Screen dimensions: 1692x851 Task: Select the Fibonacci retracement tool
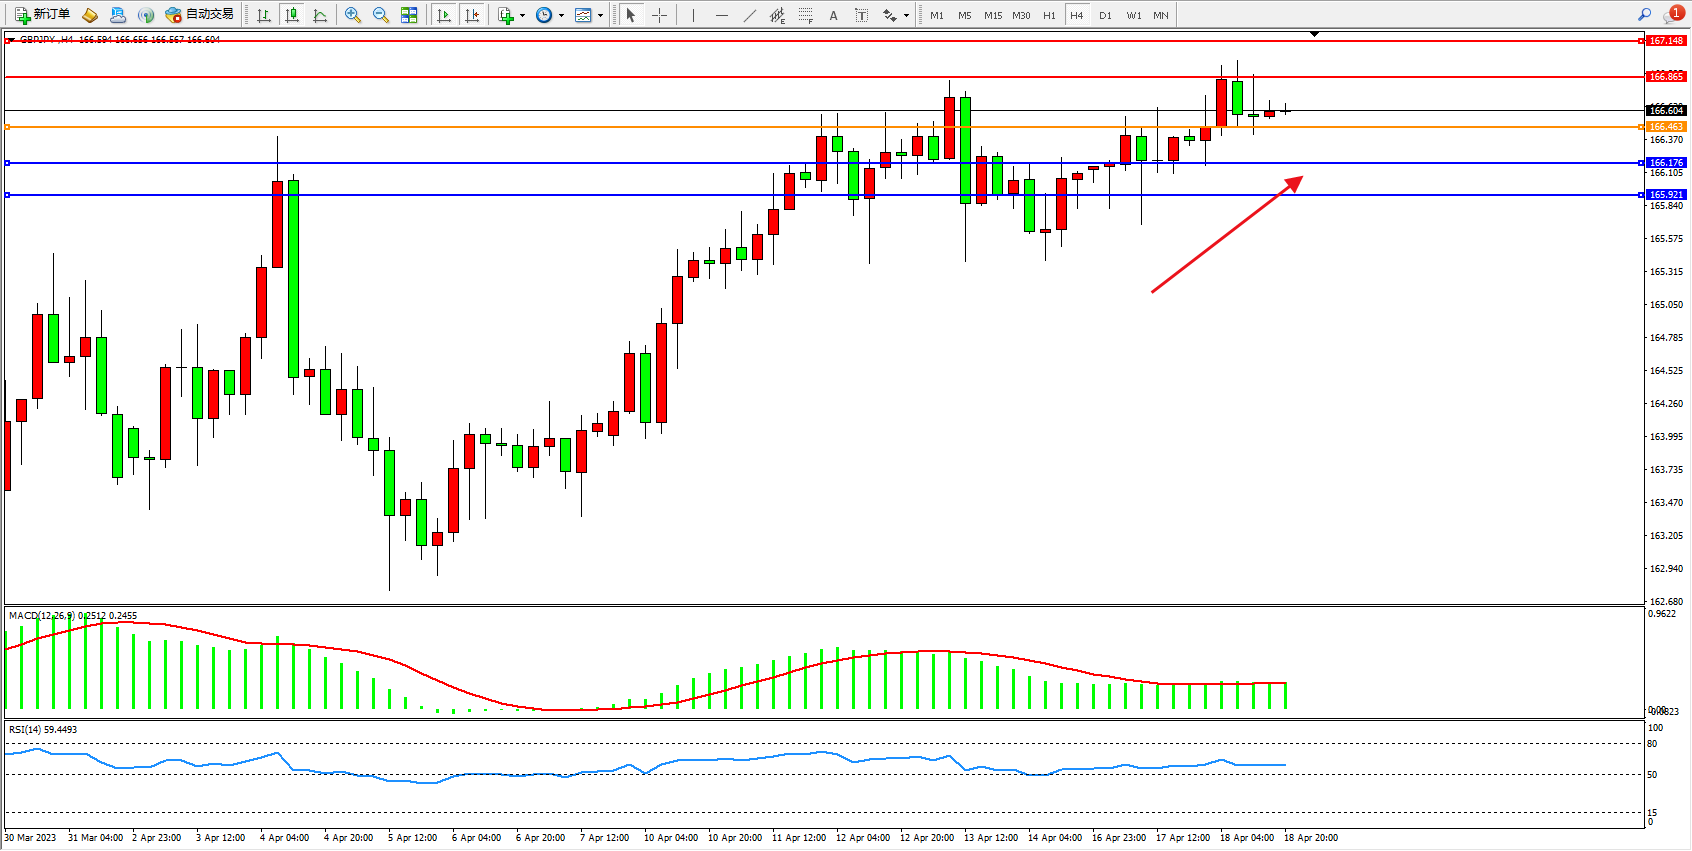806,15
